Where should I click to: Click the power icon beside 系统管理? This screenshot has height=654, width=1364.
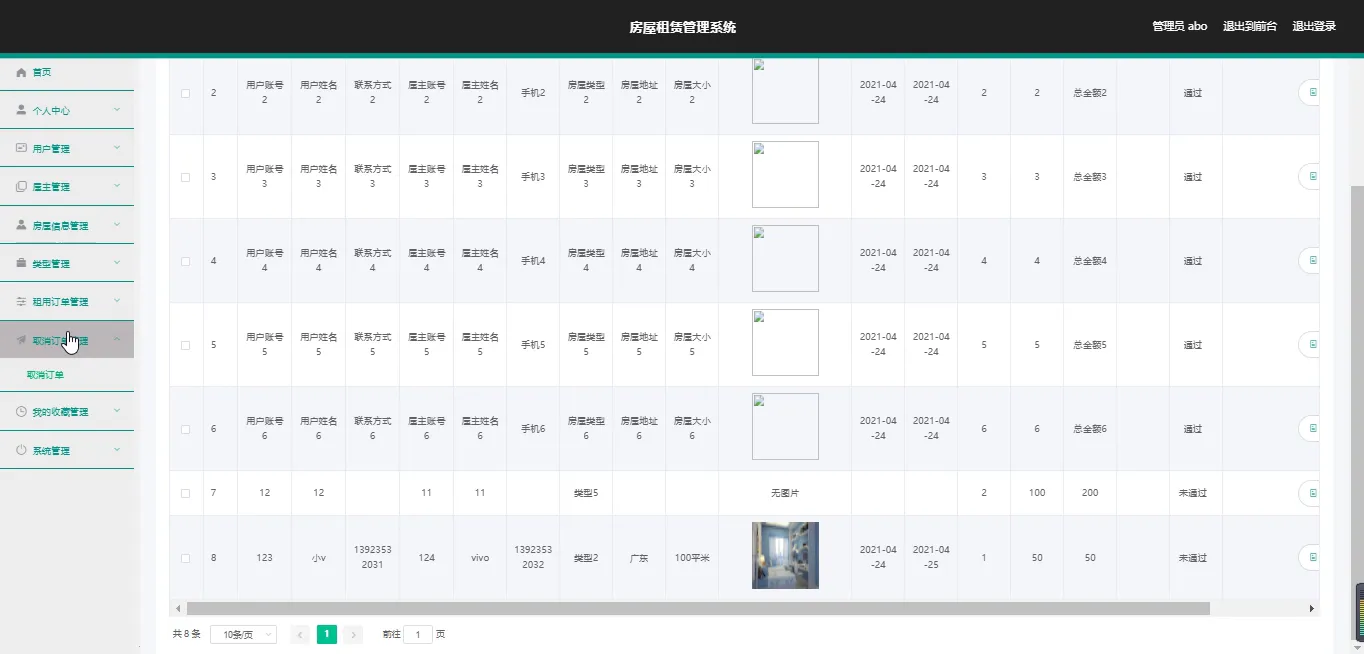pyautogui.click(x=21, y=450)
